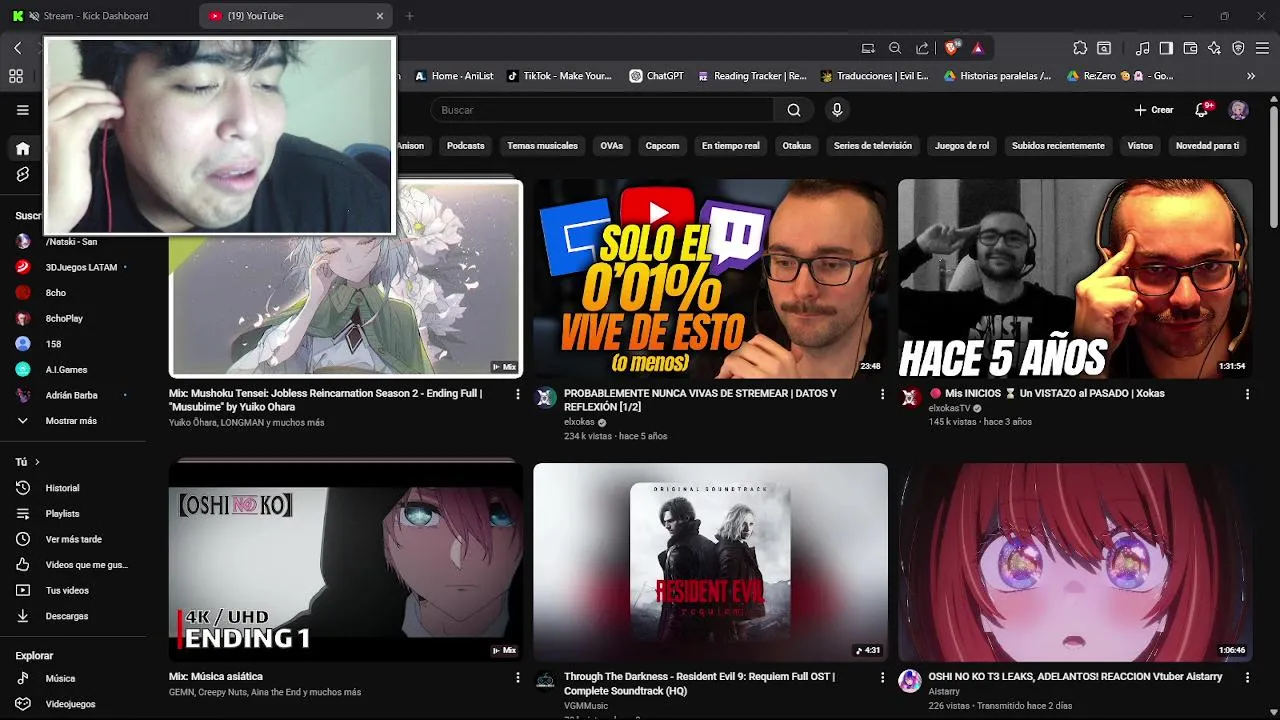Viewport: 1280px width, 720px height.
Task: Open options menu for Música asiática mix
Action: (517, 677)
